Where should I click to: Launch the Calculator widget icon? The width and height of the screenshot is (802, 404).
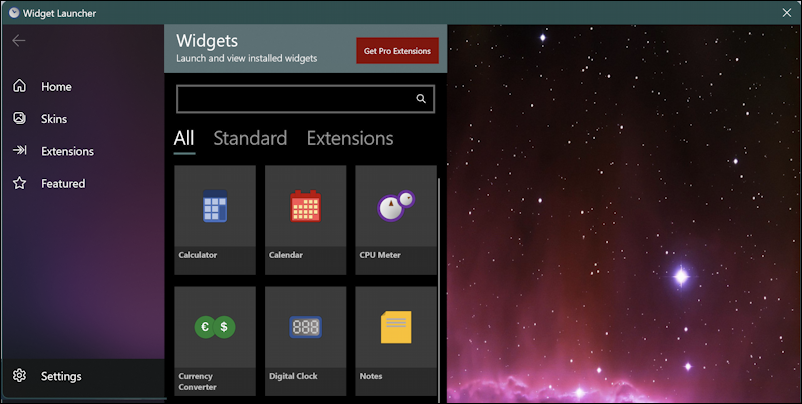[x=215, y=206]
